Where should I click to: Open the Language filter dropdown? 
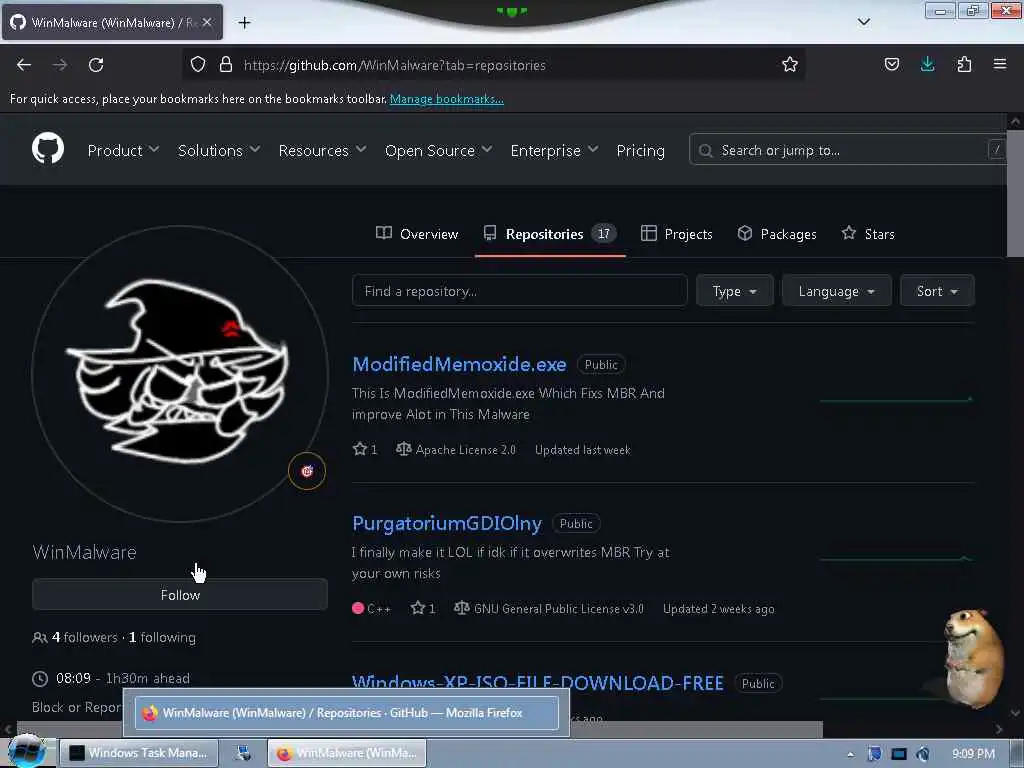pyautogui.click(x=836, y=291)
